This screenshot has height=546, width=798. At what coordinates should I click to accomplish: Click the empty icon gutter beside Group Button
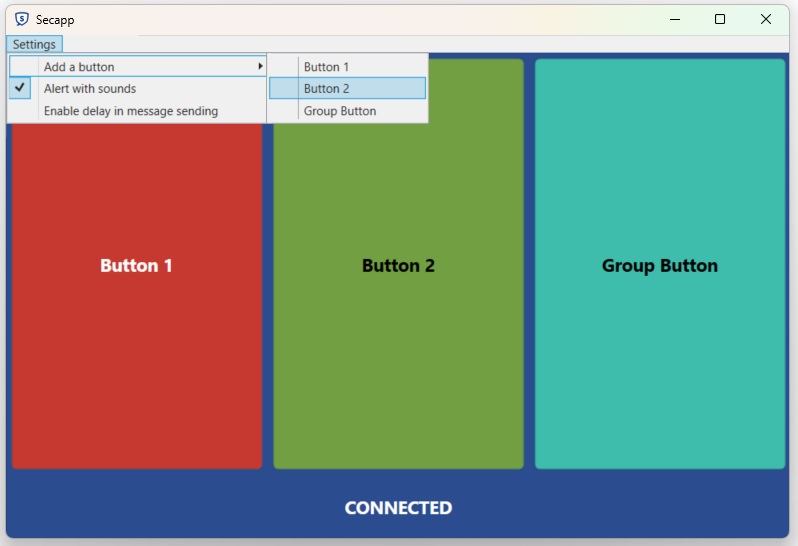(x=284, y=111)
